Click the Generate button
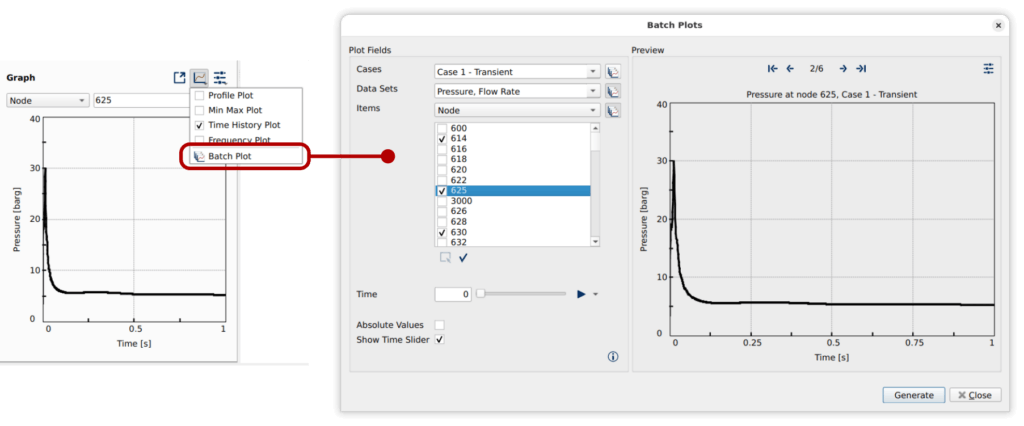The width and height of the screenshot is (1024, 426). pos(914,395)
